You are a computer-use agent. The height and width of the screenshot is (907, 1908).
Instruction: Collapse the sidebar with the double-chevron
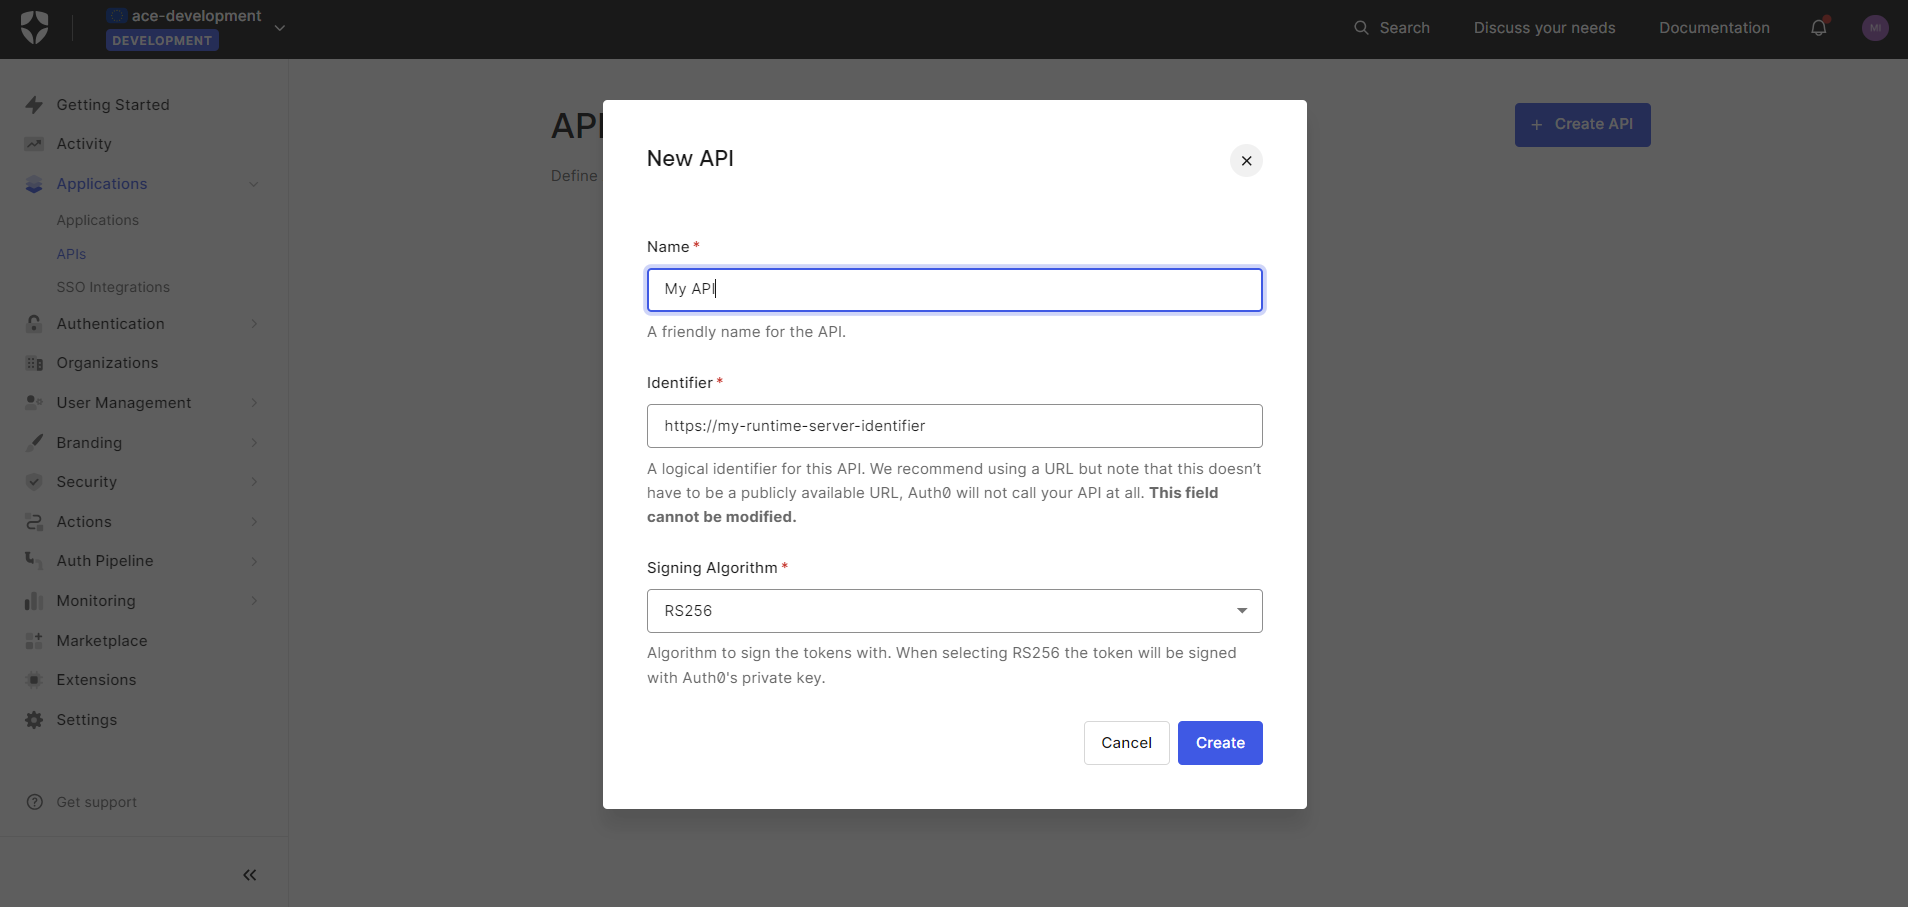click(x=249, y=875)
